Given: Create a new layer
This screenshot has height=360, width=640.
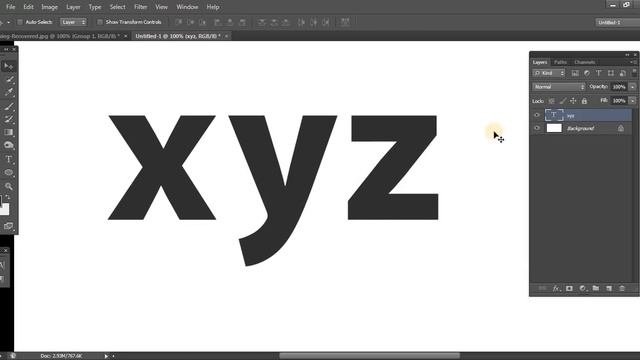Looking at the screenshot, I should click(609, 288).
